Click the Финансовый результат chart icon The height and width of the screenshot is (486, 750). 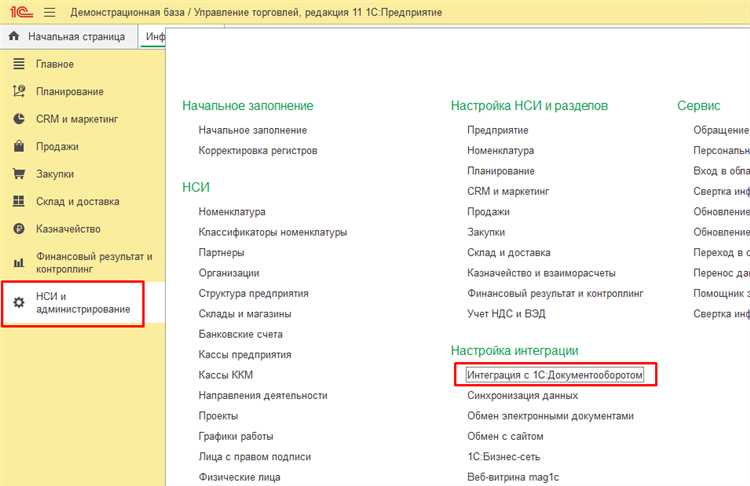[x=19, y=263]
